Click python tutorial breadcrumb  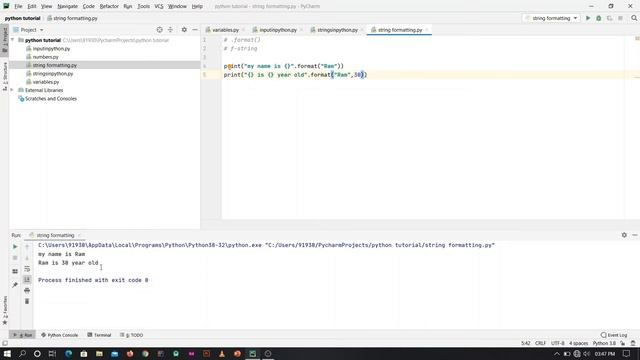point(22,18)
